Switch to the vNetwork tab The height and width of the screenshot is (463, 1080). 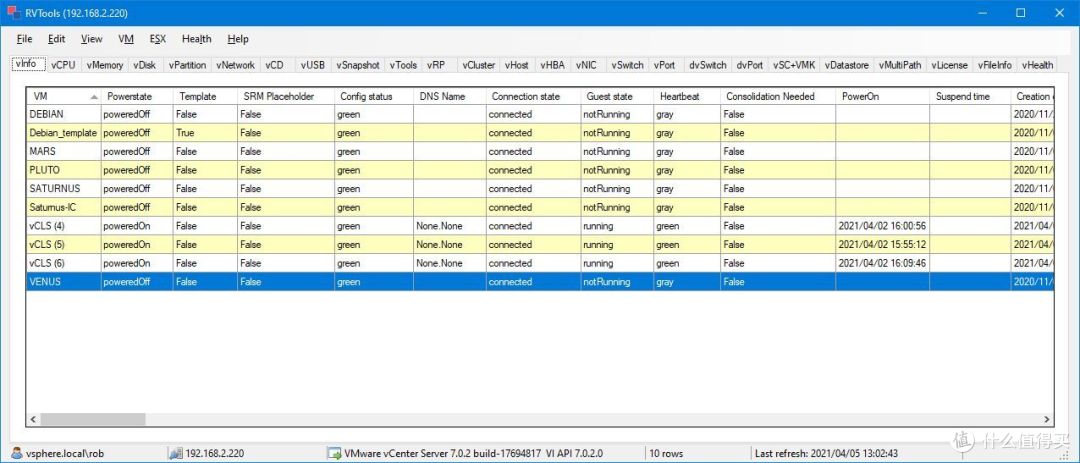[236, 65]
